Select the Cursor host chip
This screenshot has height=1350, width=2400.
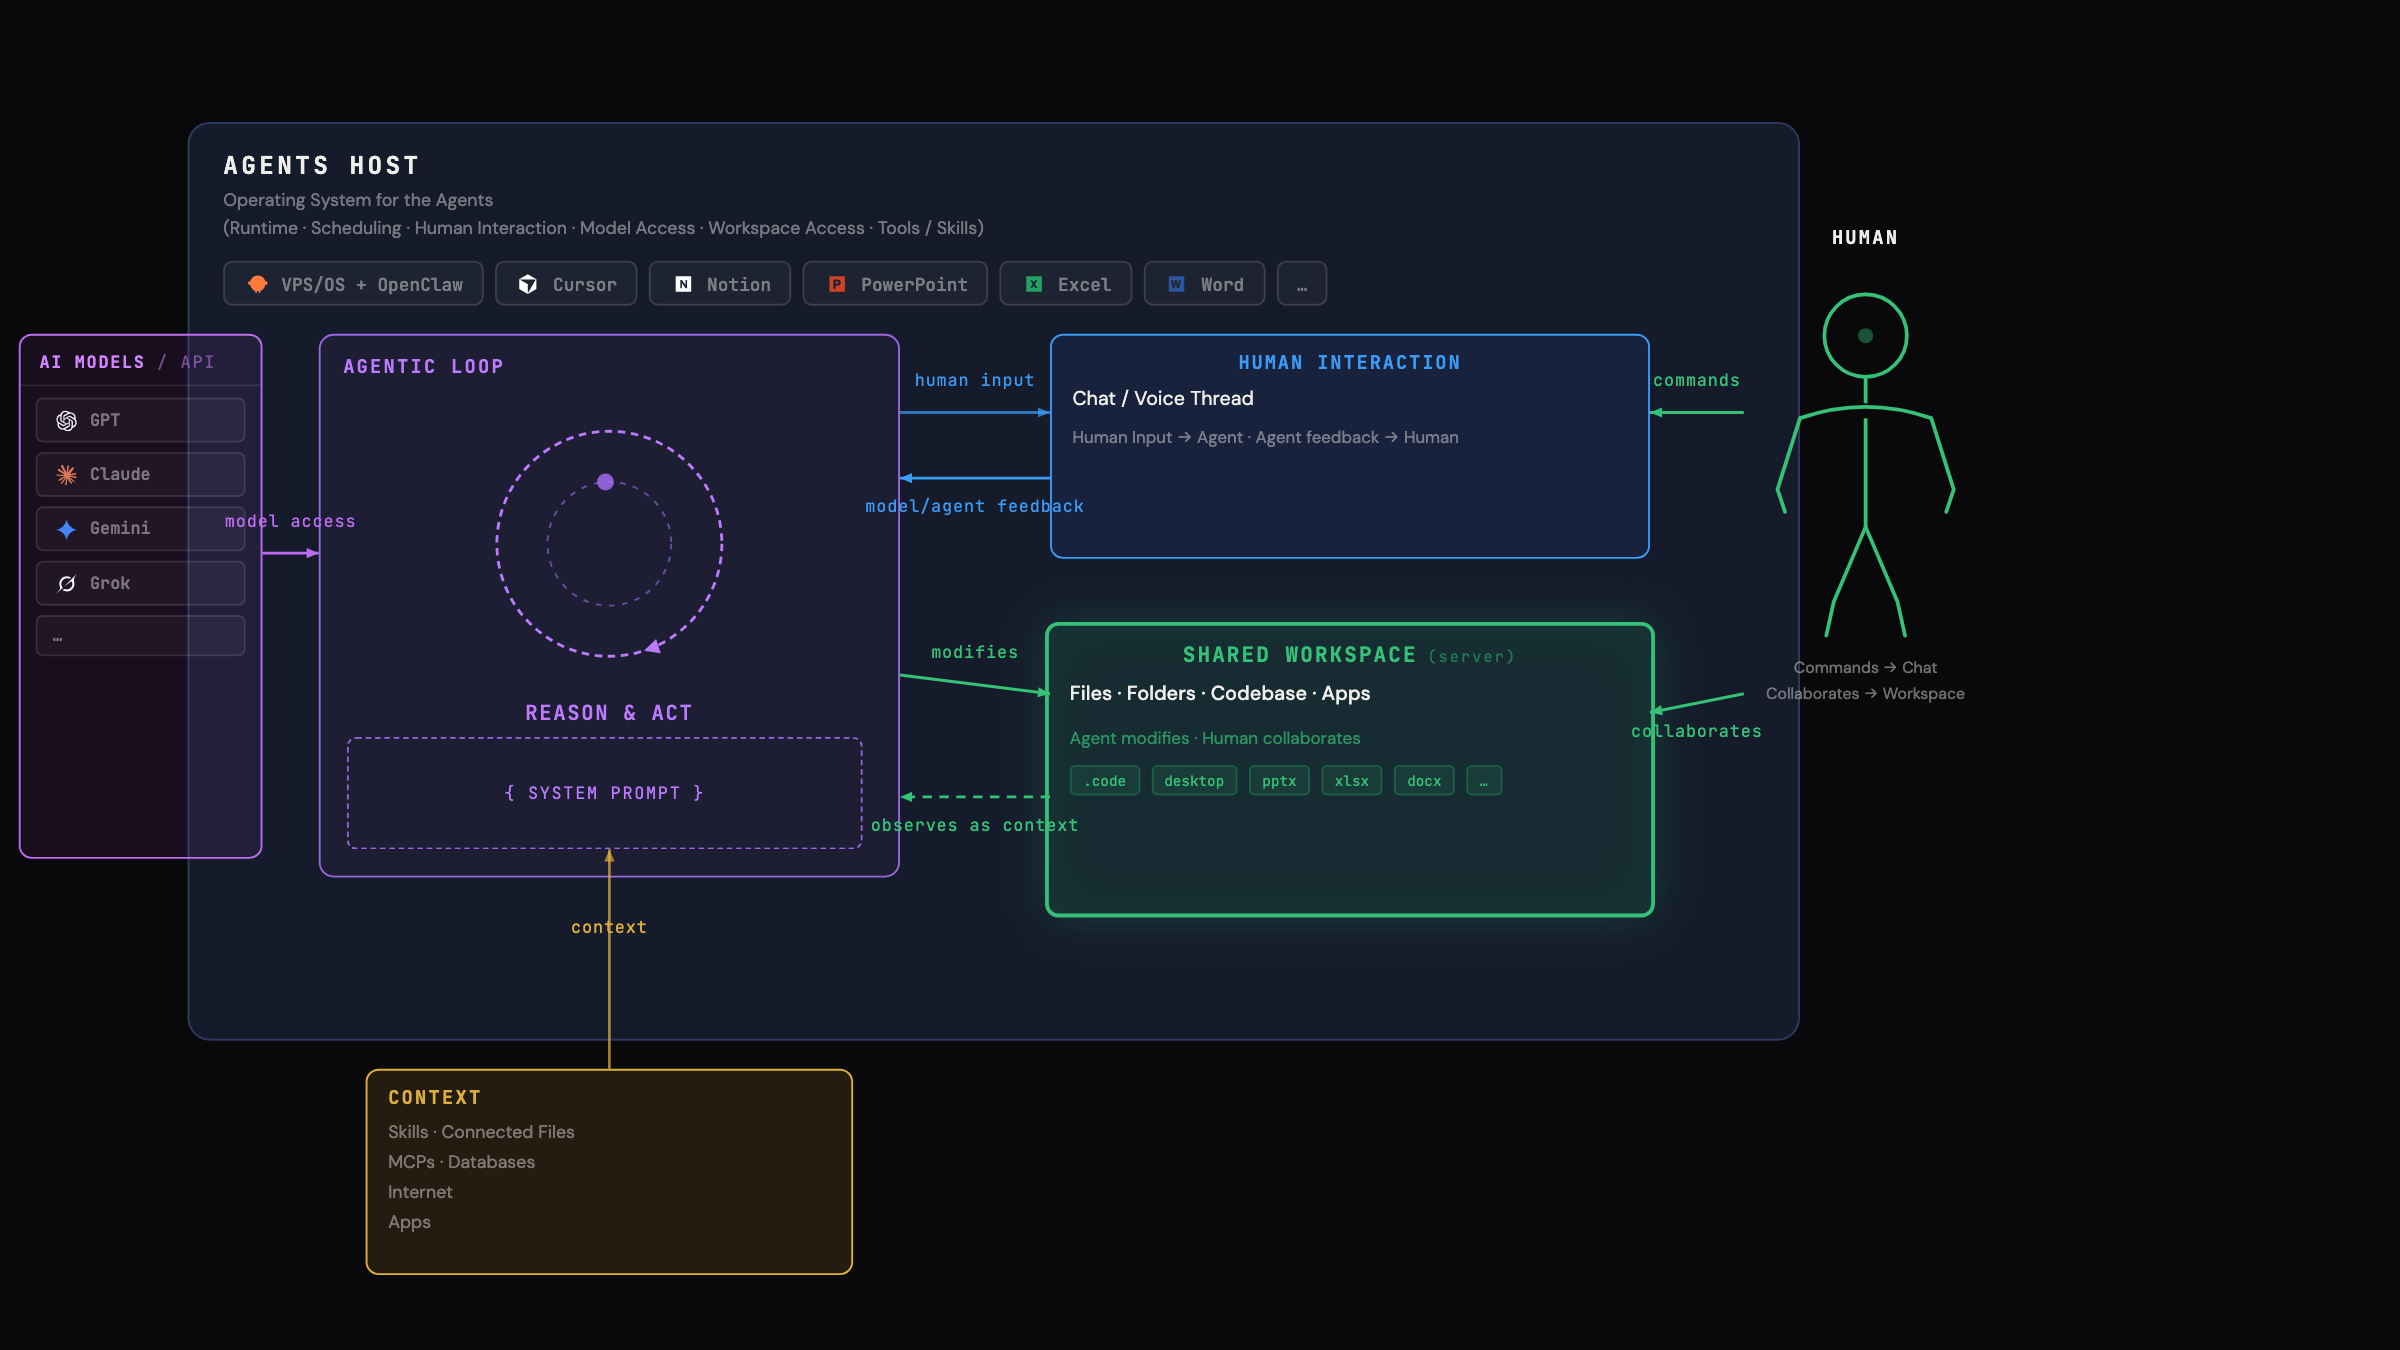(x=566, y=284)
